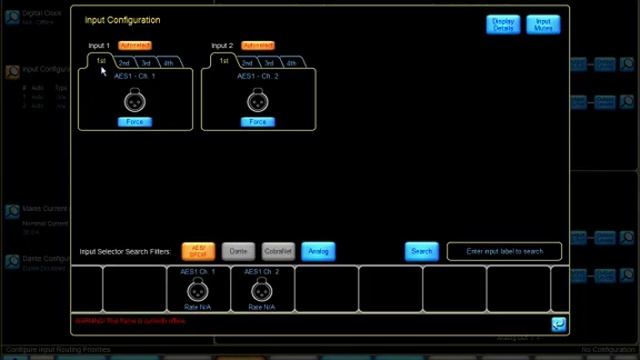Open Input Mutes
This screenshot has width=640, height=360.
[x=543, y=24]
